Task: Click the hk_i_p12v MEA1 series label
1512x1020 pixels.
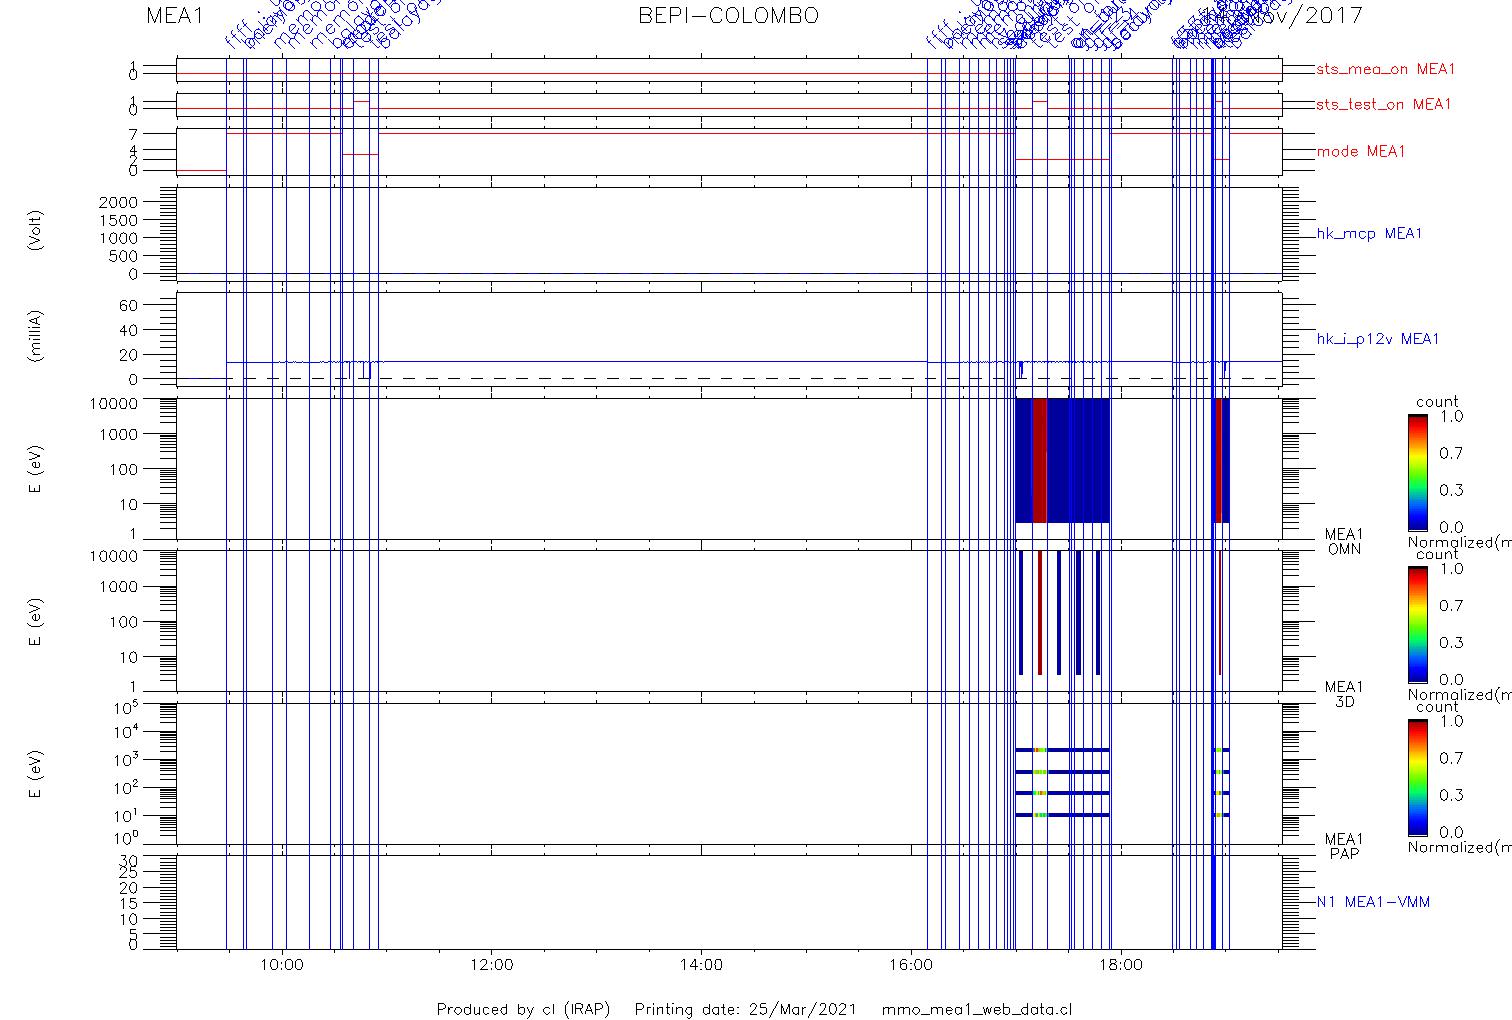Action: tap(1378, 339)
